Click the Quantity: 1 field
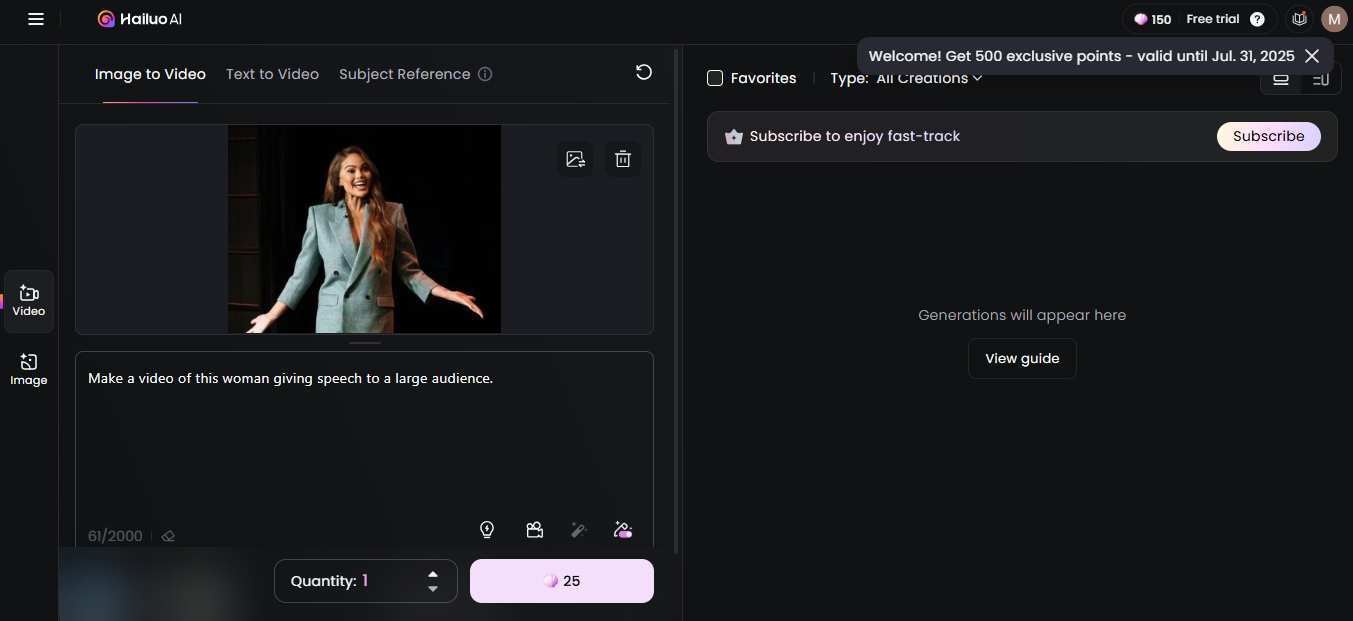This screenshot has width=1353, height=621. [366, 581]
